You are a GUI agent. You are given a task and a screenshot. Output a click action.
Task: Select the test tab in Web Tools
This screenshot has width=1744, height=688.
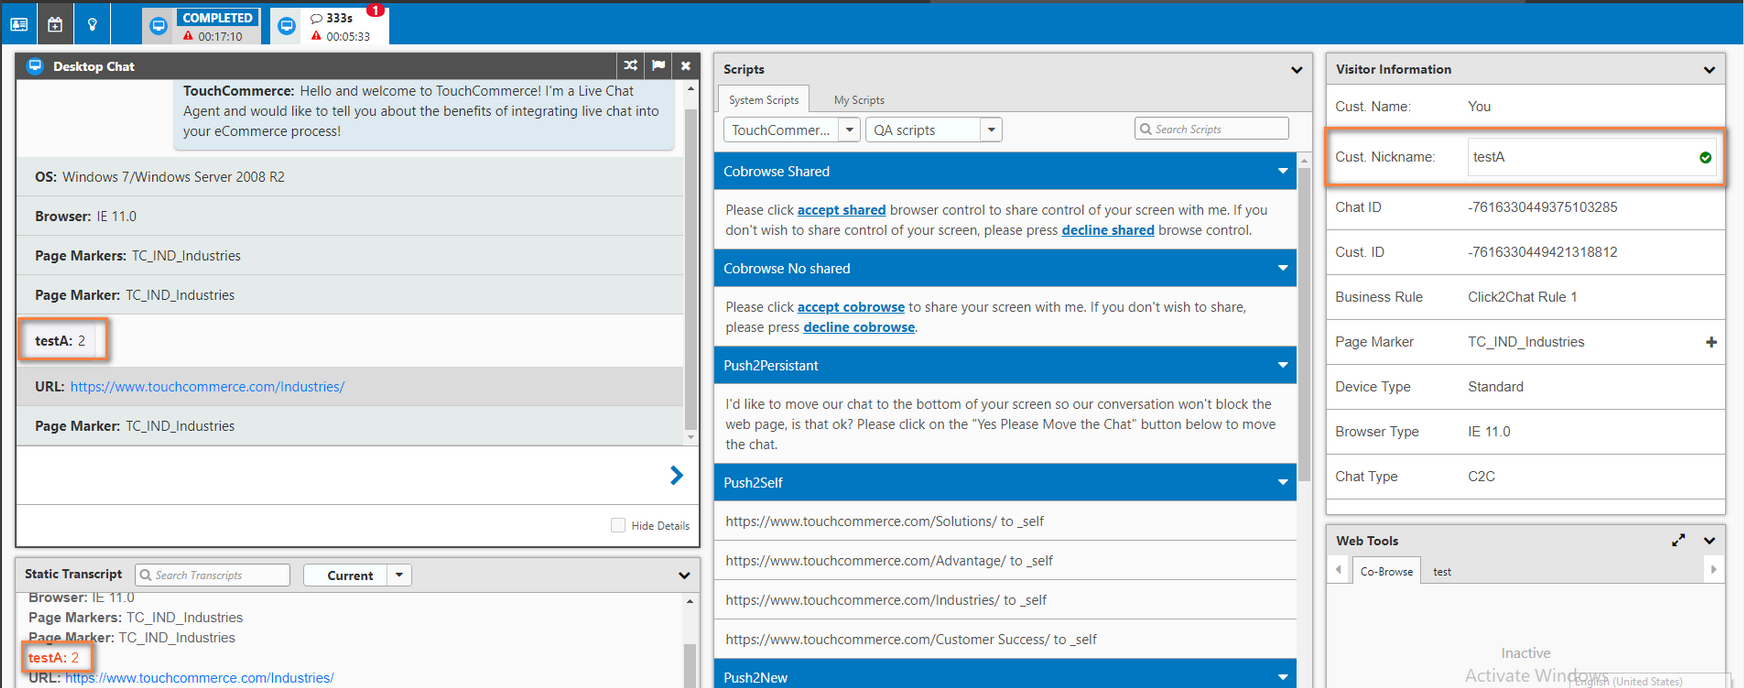(x=1442, y=572)
